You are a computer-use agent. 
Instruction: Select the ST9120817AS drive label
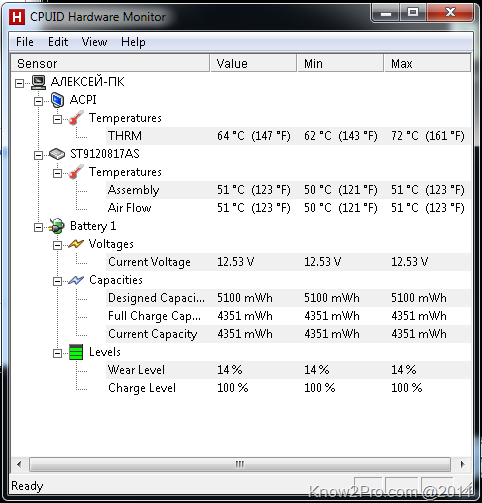(x=105, y=154)
